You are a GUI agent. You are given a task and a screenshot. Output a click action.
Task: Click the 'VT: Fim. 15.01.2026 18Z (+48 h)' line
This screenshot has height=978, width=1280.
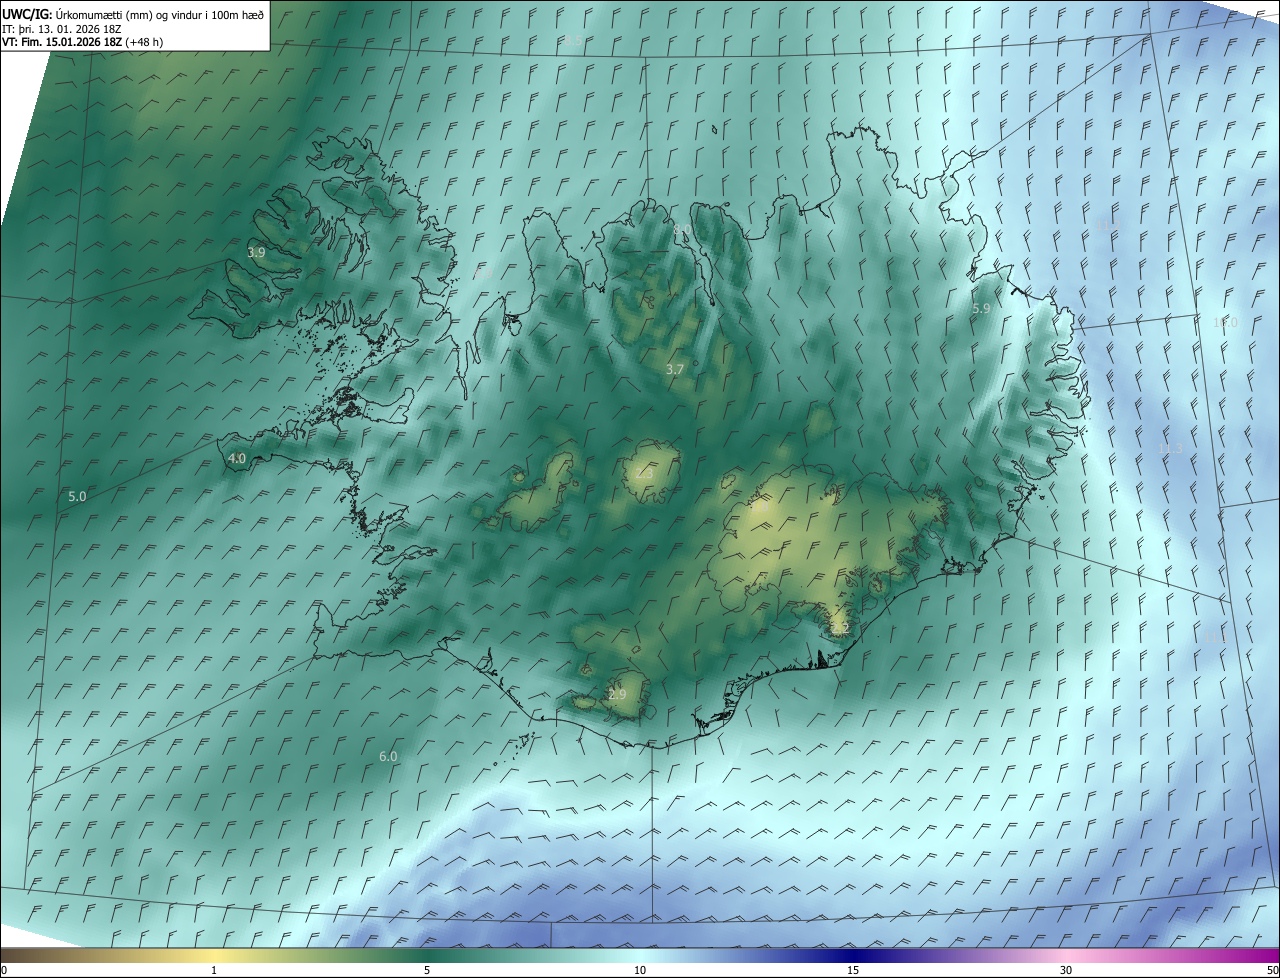pos(82,42)
